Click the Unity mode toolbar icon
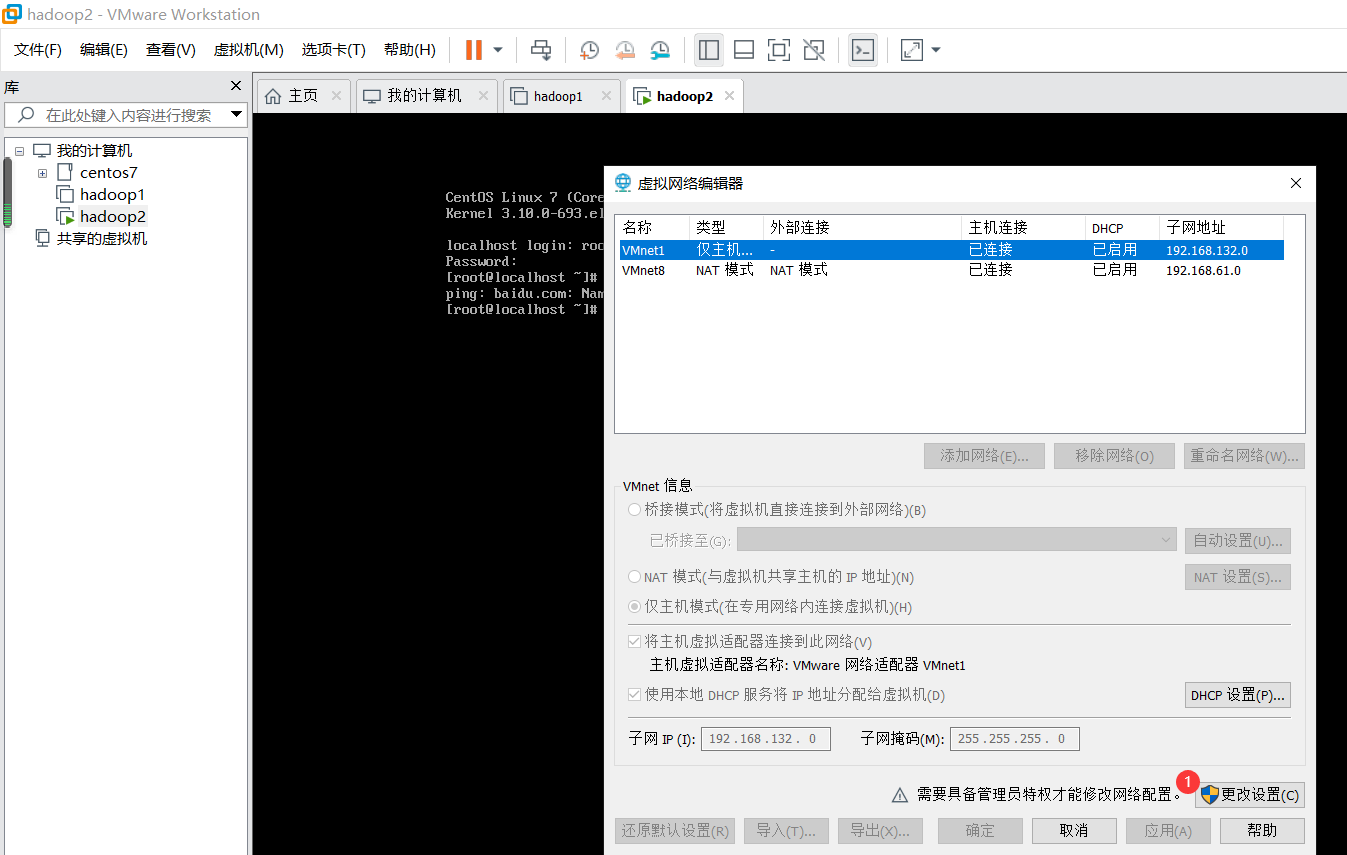Screen dimensions: 1347x855 [x=814, y=50]
